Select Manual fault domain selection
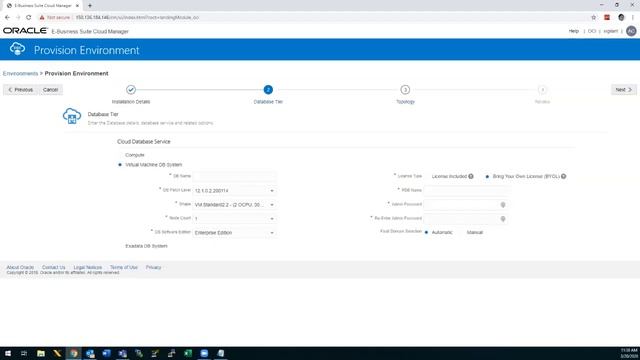The width and height of the screenshot is (640, 360). pyautogui.click(x=474, y=232)
